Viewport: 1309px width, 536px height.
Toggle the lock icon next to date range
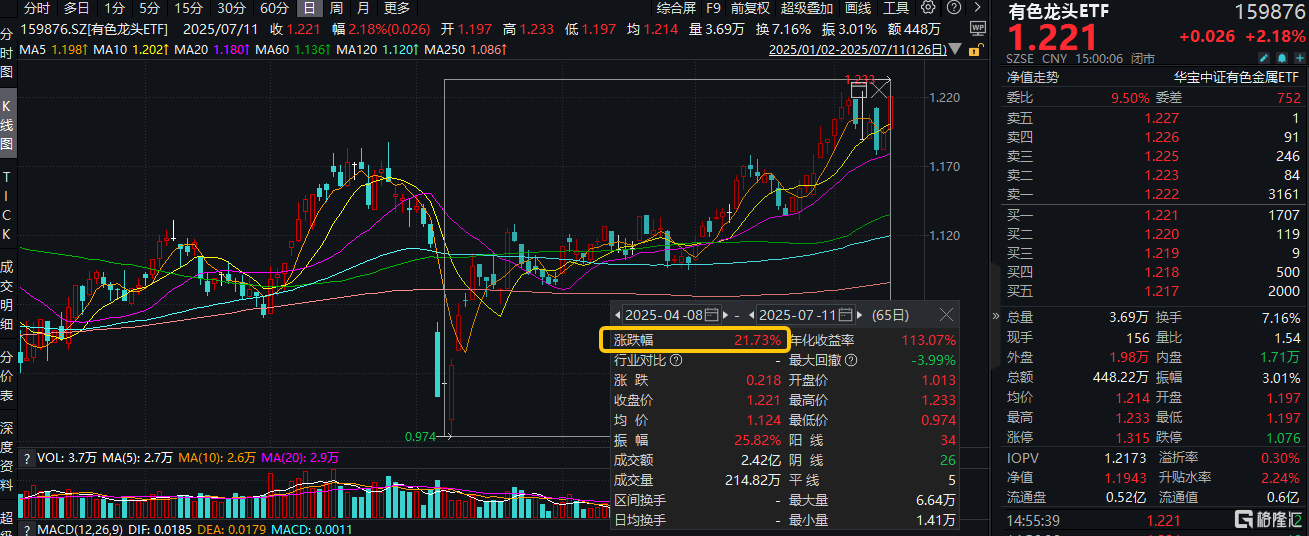click(976, 49)
